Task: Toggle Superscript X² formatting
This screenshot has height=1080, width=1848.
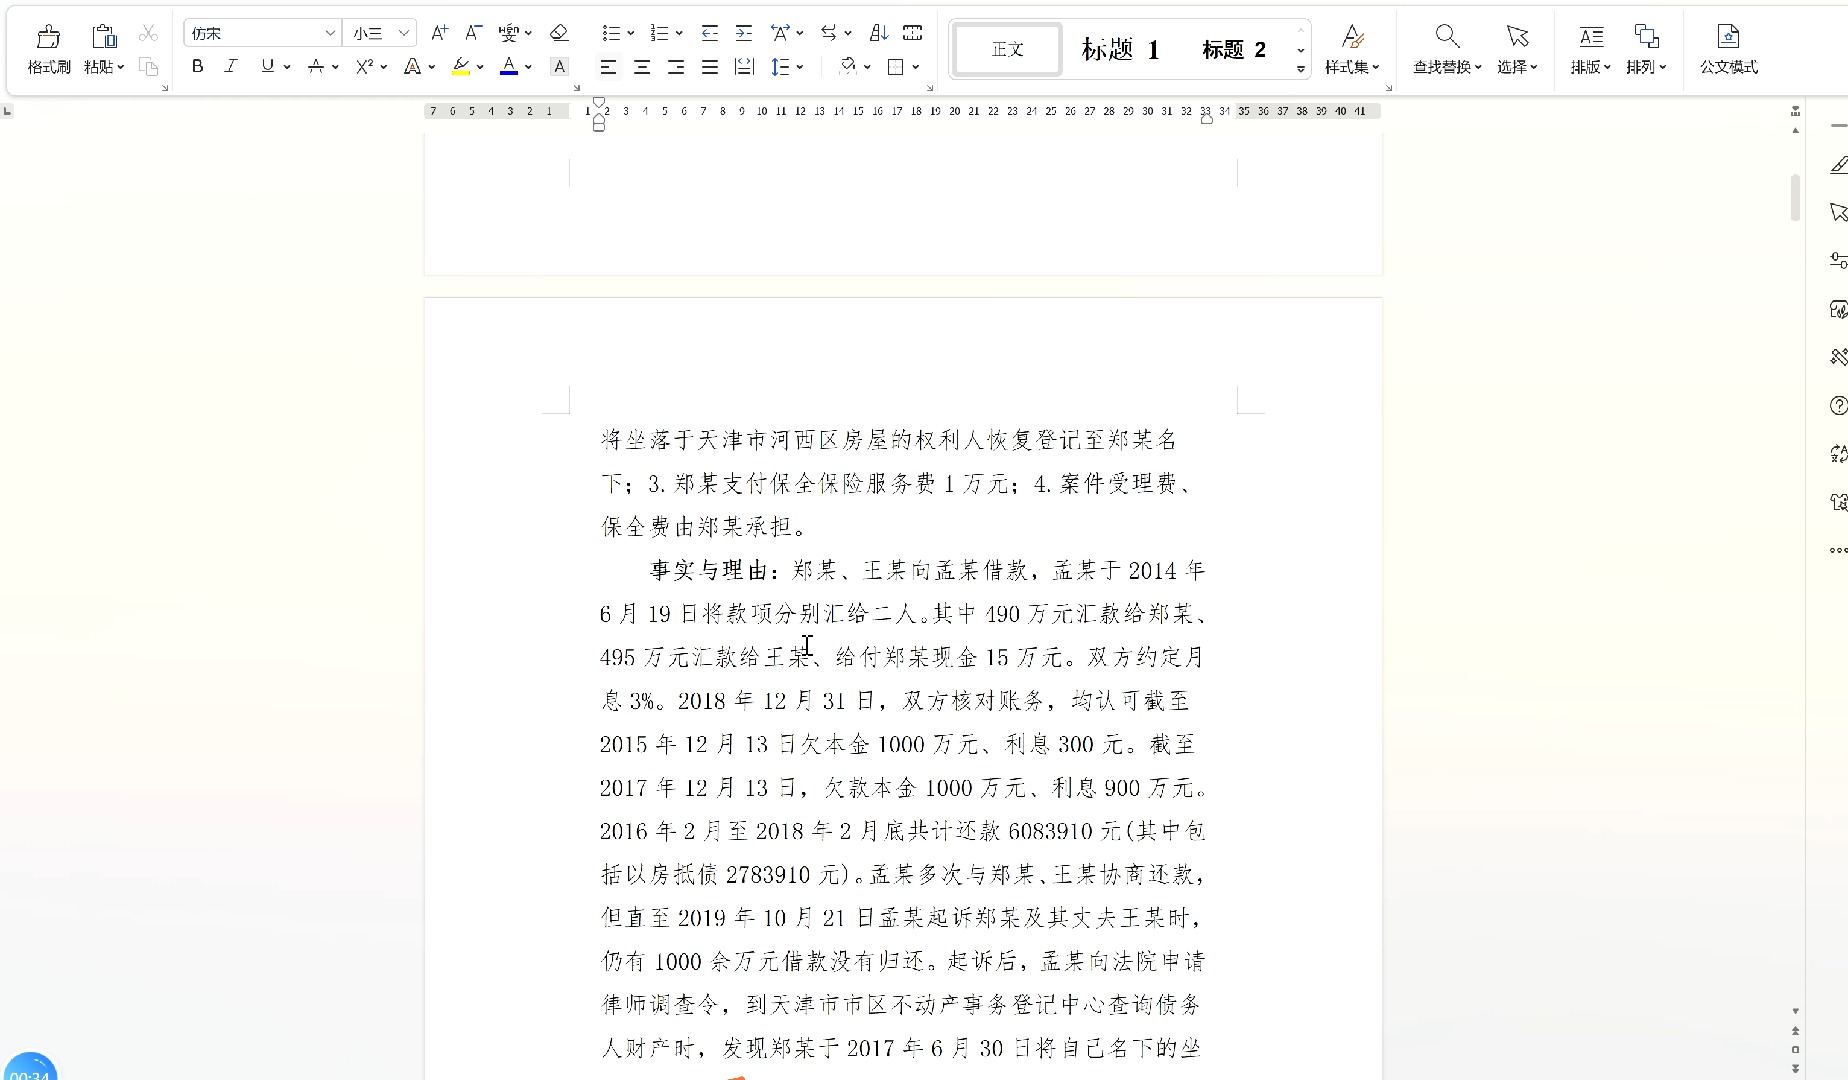Action: [364, 67]
